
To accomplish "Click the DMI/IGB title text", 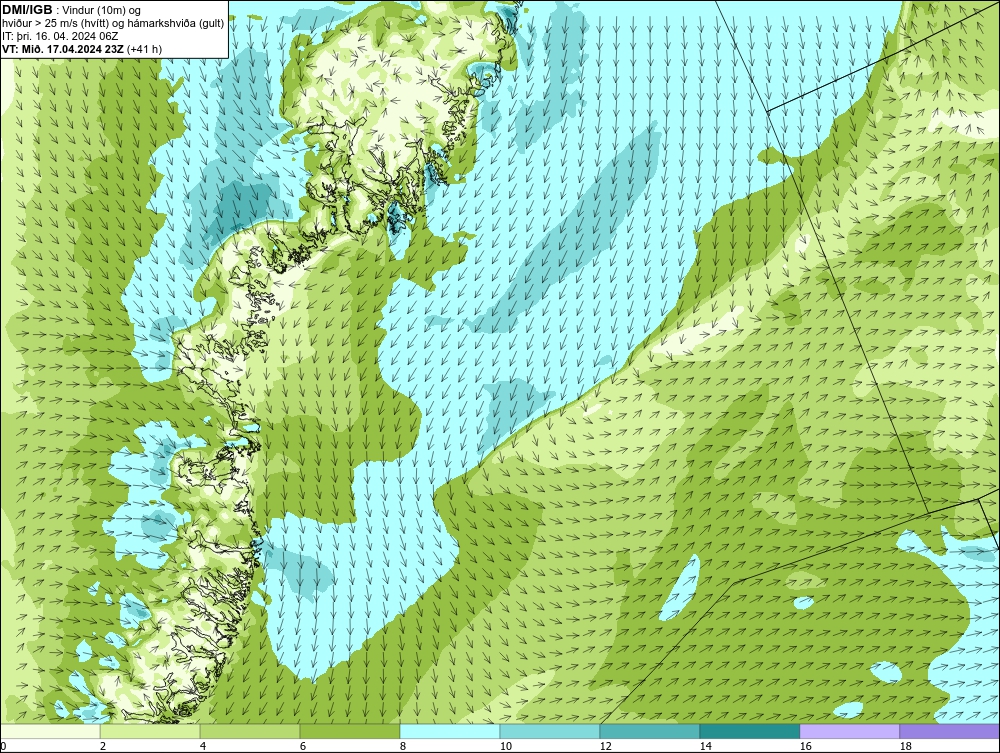I will coord(27,10).
